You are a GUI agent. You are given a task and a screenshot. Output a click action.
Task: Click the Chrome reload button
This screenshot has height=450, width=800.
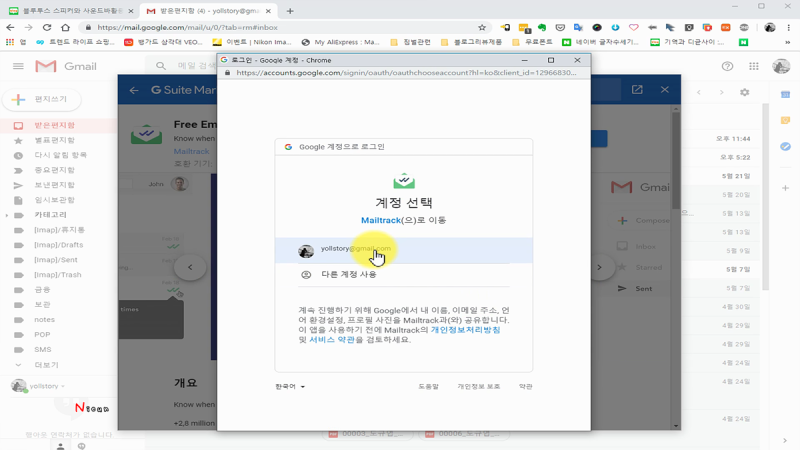(47, 27)
